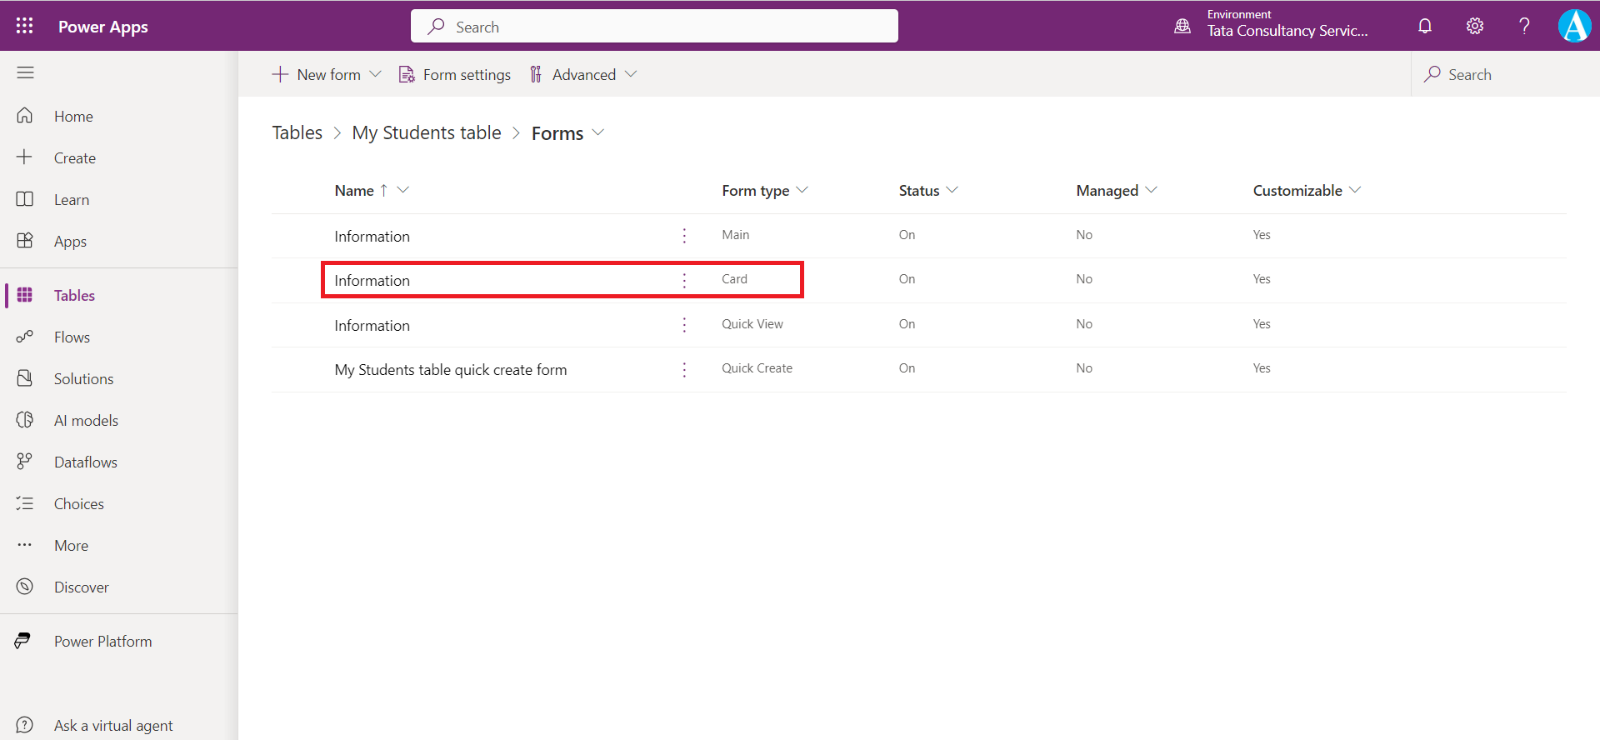Expand the Forms breadcrumb dropdown
This screenshot has height=740, width=1600.
598,133
